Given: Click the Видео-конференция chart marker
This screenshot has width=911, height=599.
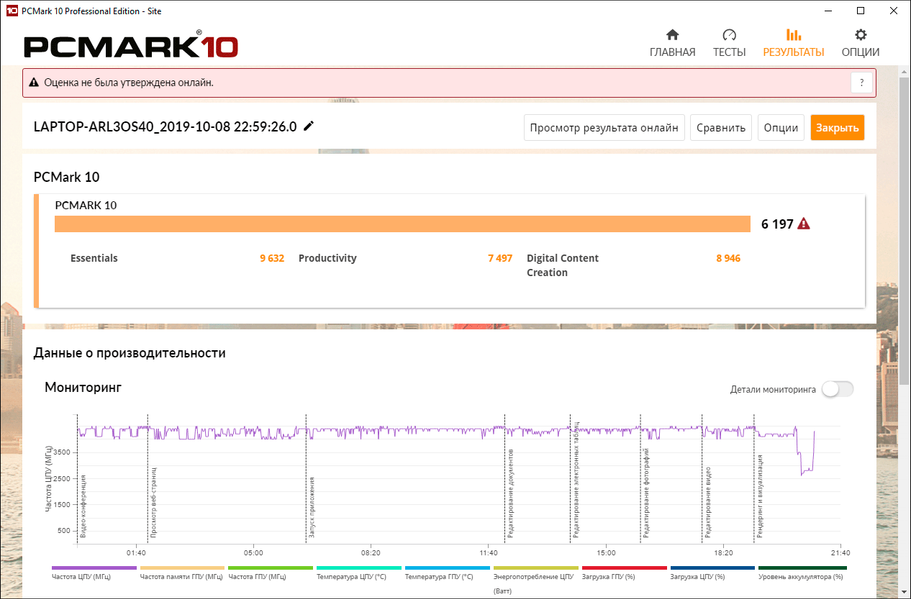Looking at the screenshot, I should (x=83, y=506).
